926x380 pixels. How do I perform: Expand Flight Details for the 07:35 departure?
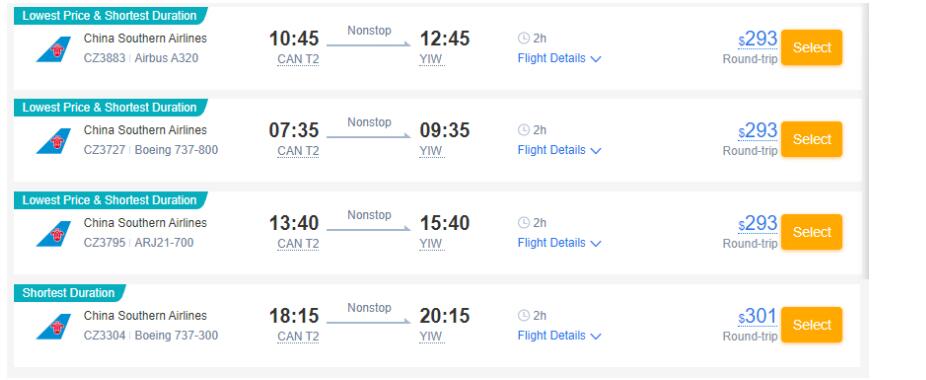(559, 150)
